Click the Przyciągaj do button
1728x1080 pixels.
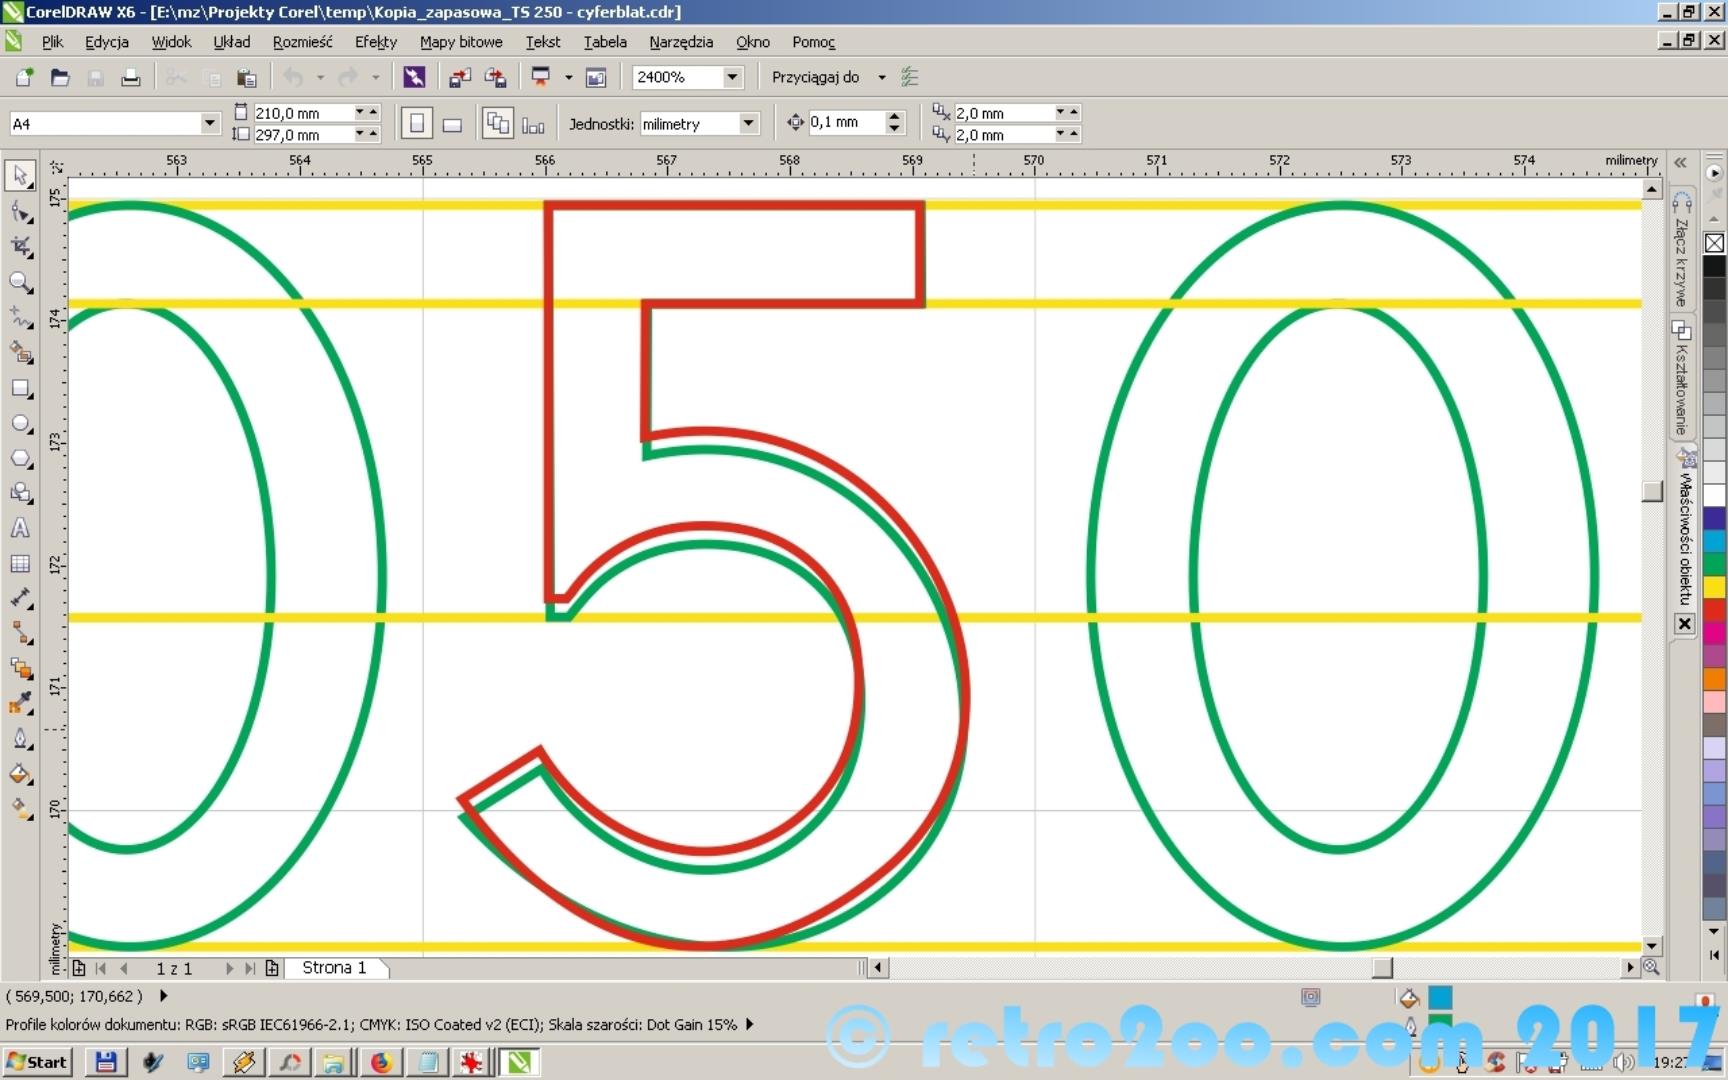pyautogui.click(x=815, y=77)
